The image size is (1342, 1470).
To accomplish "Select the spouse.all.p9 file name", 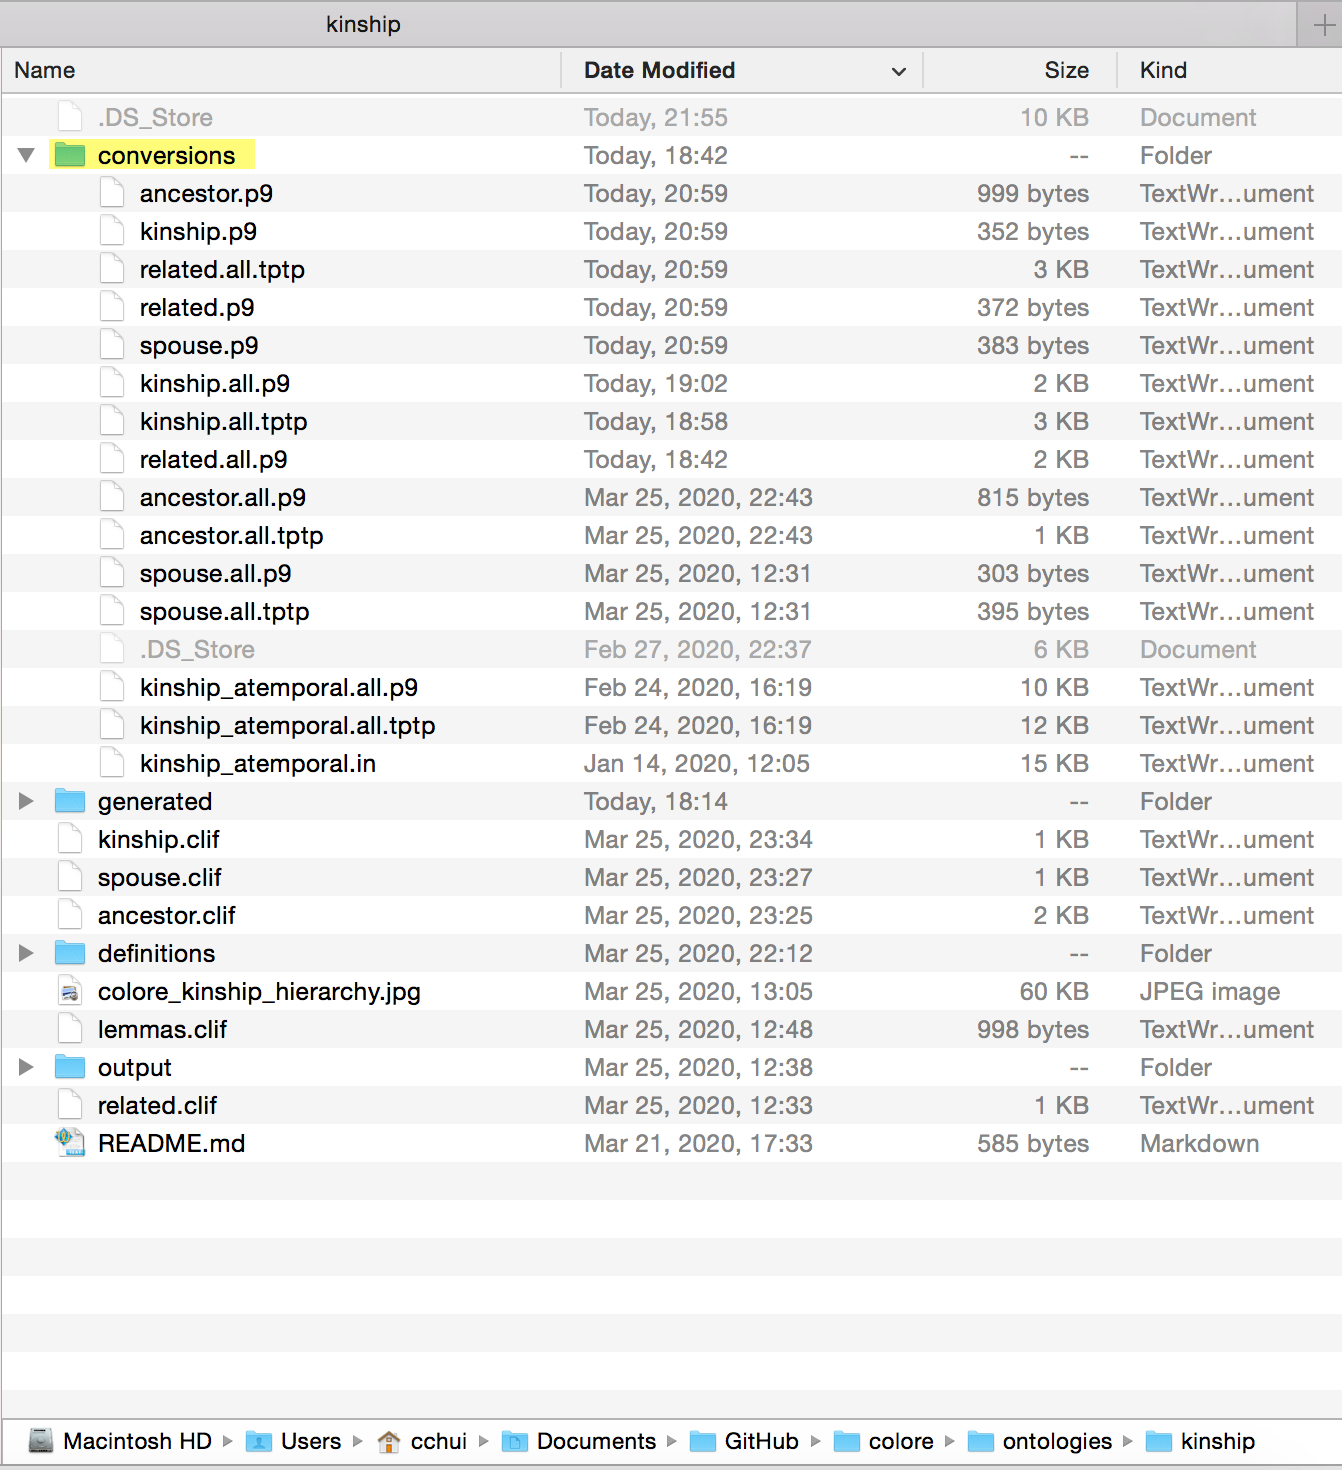I will click(215, 573).
